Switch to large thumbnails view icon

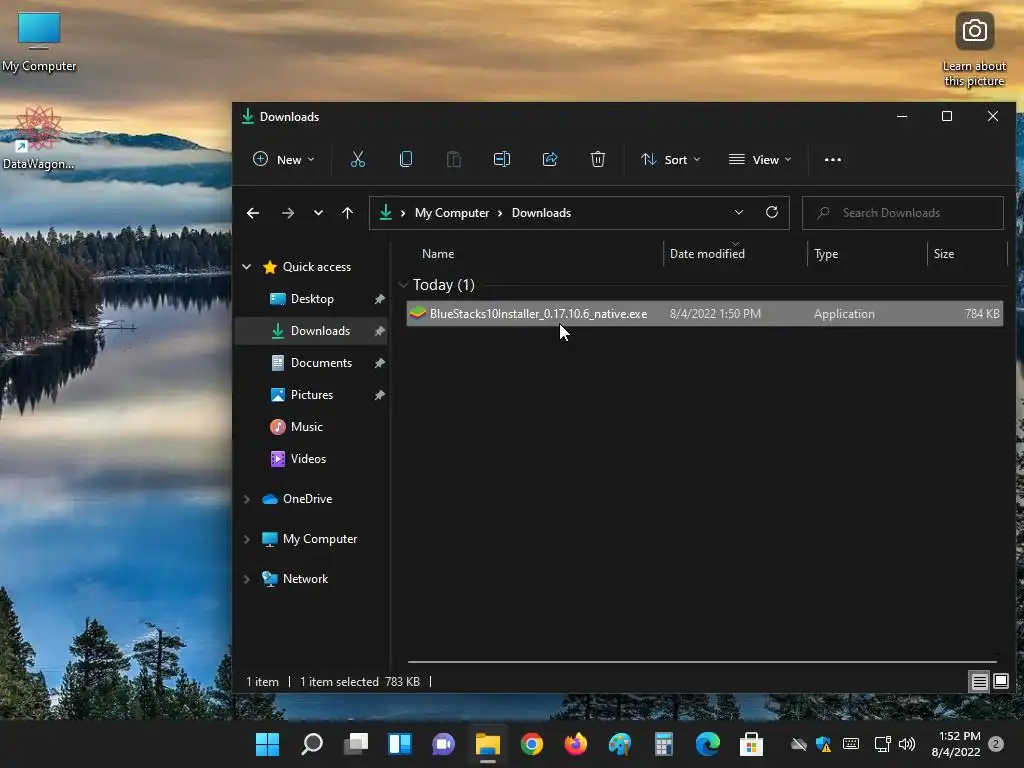tap(1000, 682)
